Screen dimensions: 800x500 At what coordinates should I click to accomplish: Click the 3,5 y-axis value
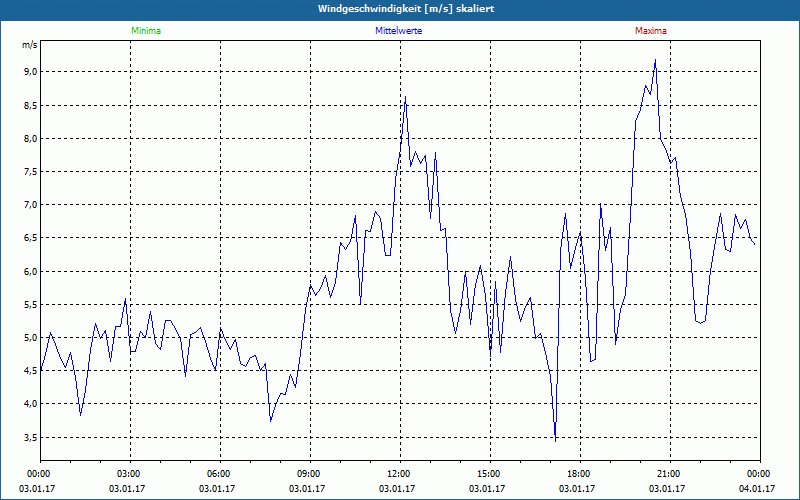(31, 438)
